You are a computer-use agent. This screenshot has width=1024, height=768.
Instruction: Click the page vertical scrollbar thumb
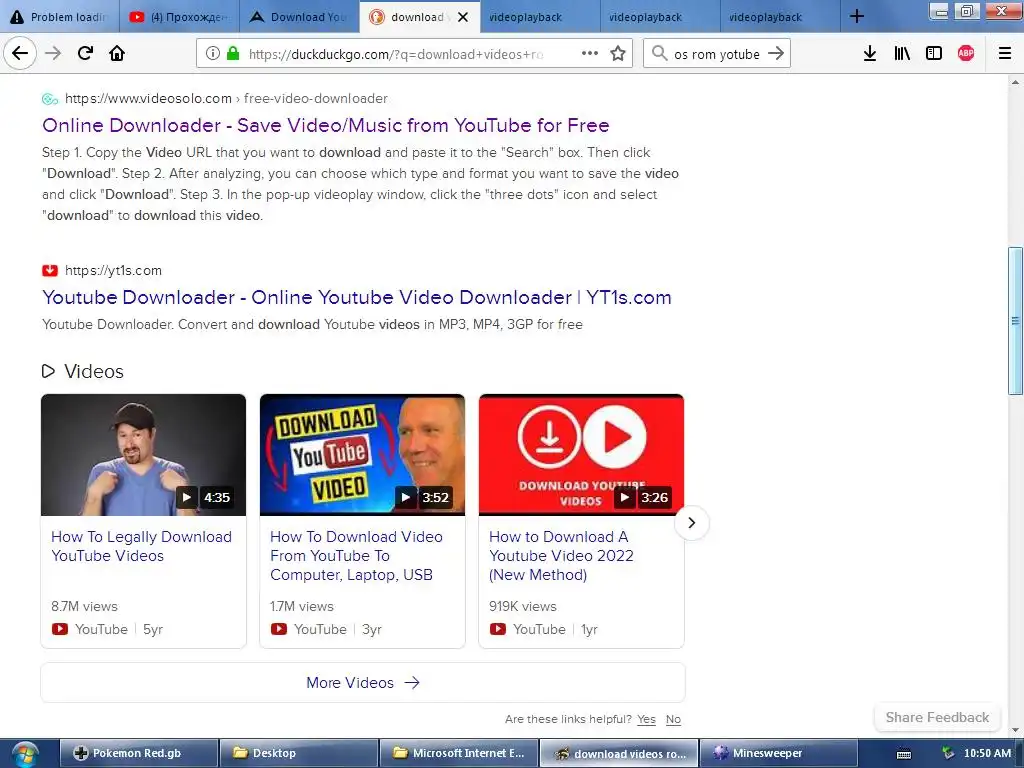(1015, 321)
